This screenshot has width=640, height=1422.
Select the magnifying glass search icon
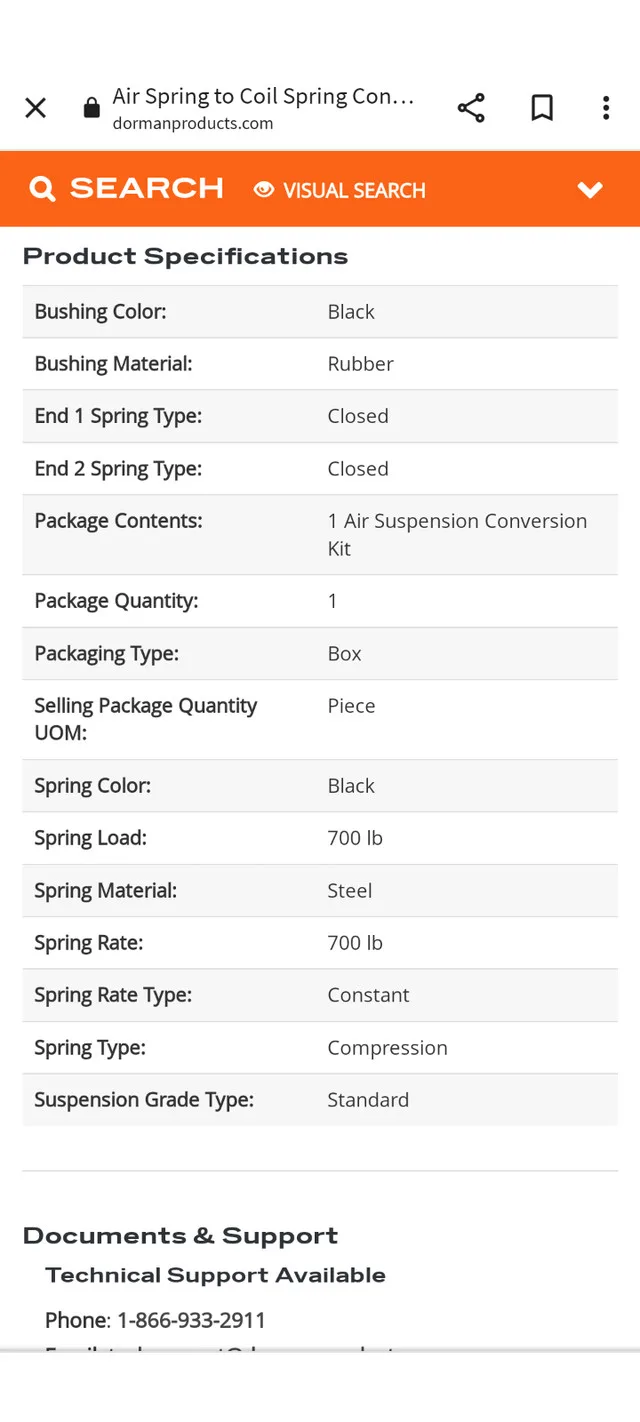(x=42, y=188)
